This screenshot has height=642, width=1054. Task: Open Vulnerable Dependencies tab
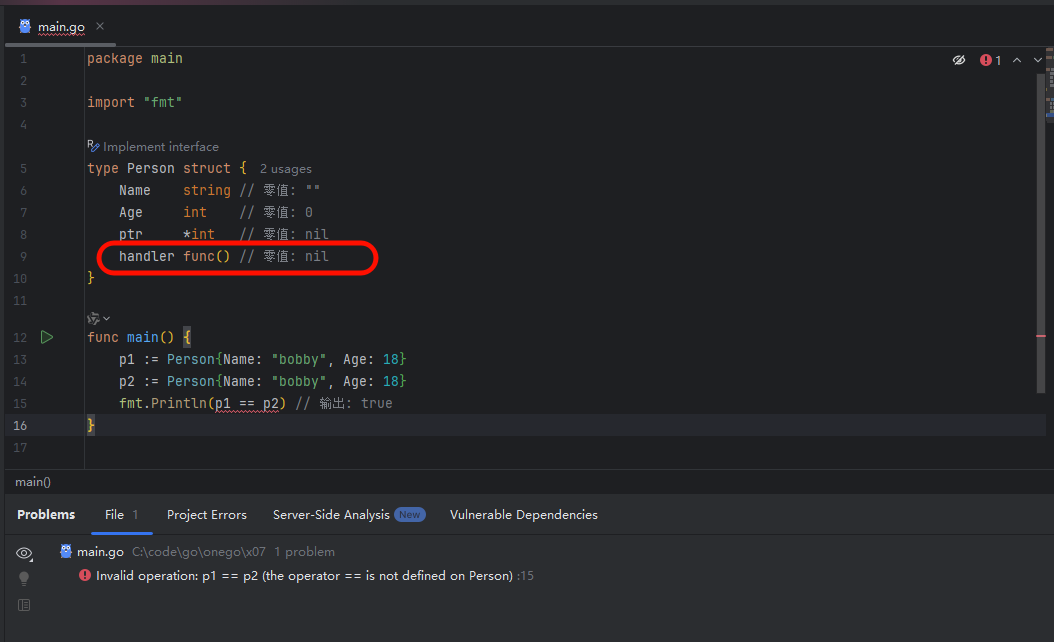[524, 514]
